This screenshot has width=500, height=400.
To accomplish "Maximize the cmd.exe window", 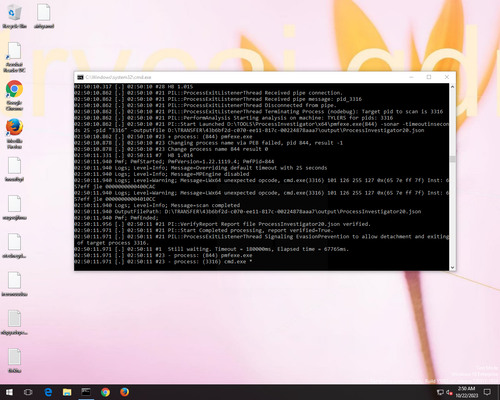I will coord(429,77).
